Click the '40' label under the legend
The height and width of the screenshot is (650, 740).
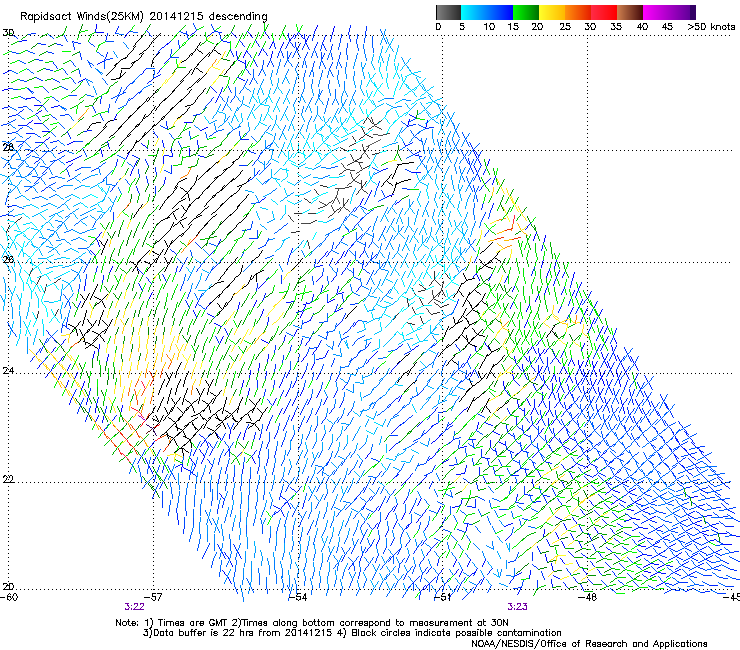pos(642,27)
